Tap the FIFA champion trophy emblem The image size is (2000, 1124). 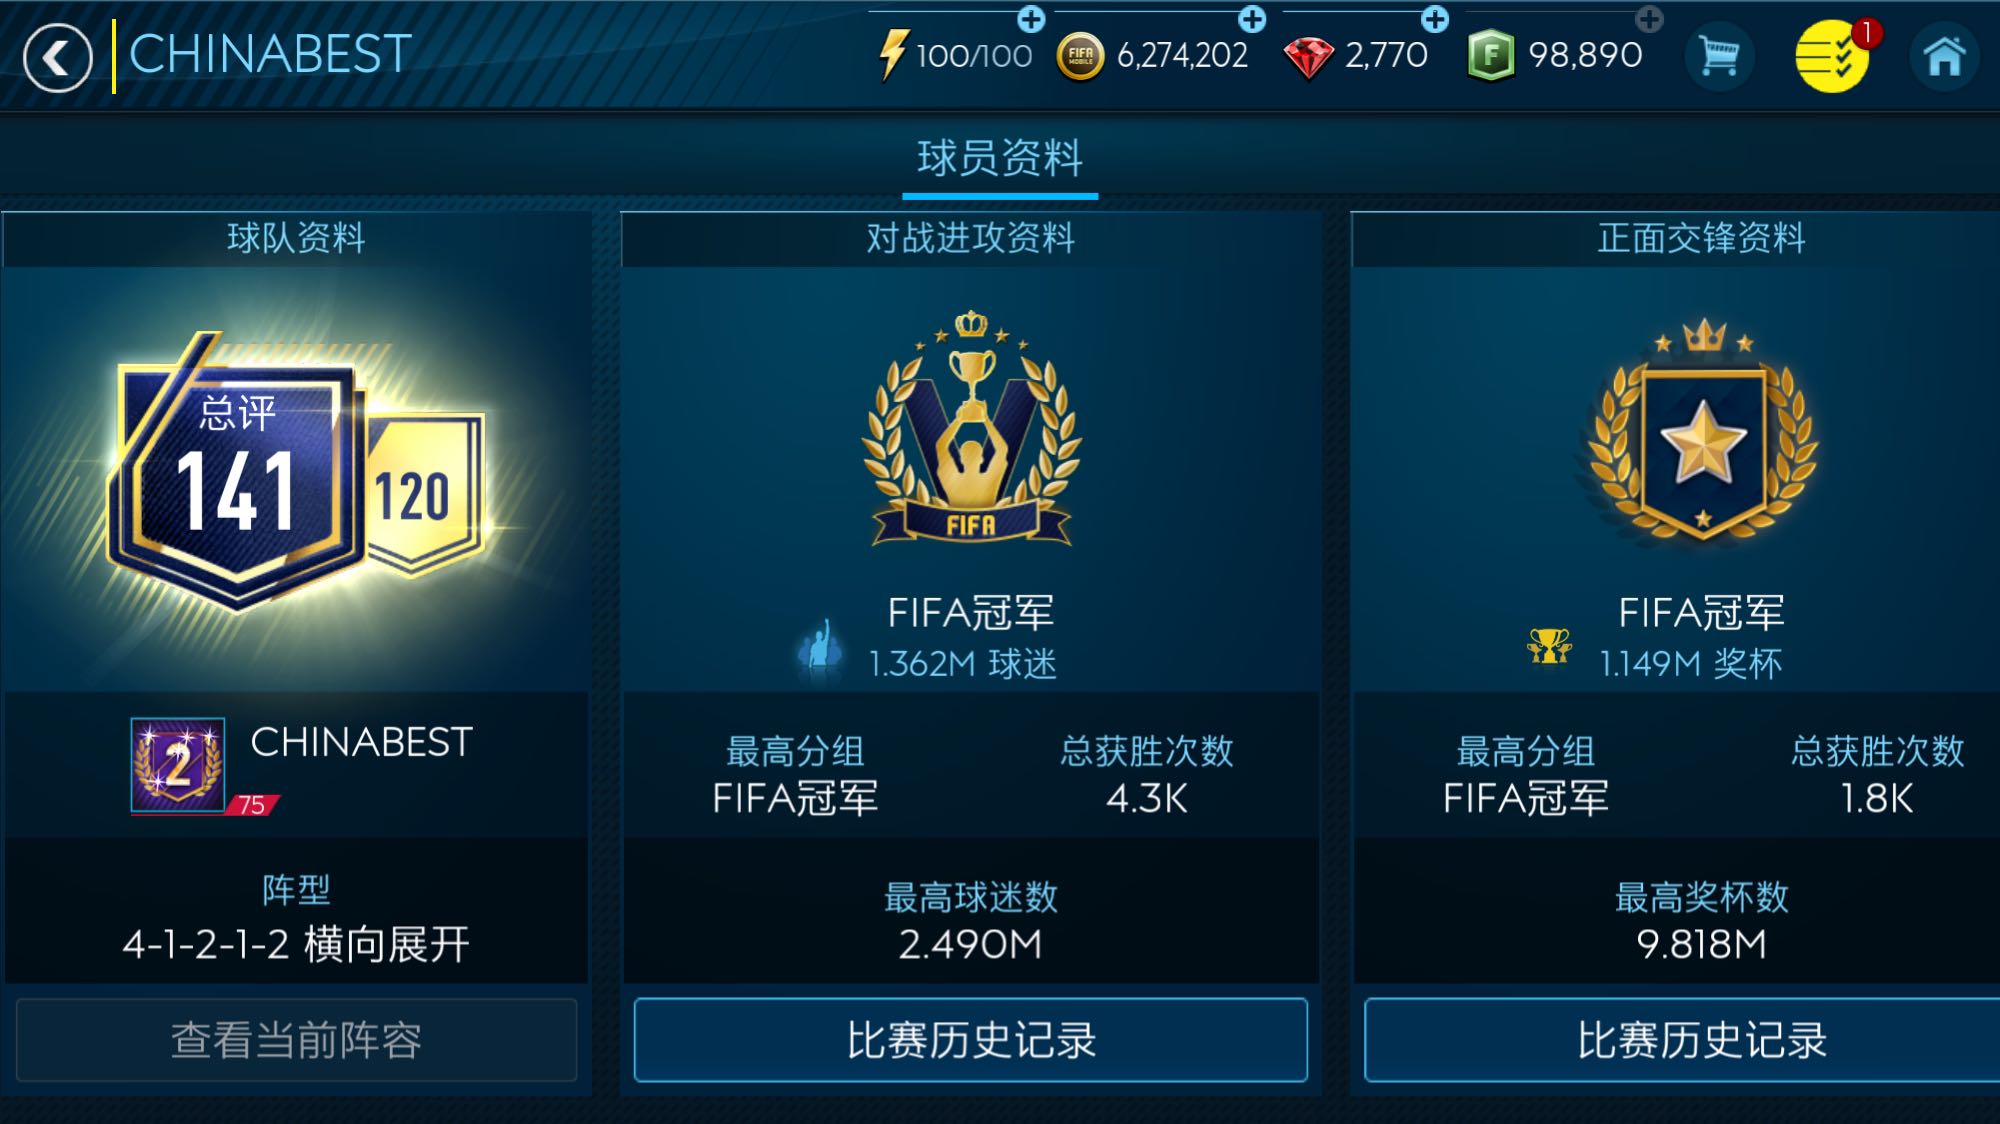coord(971,428)
